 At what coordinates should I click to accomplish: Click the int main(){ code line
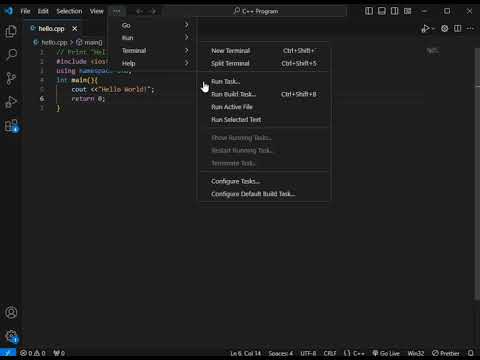point(77,80)
